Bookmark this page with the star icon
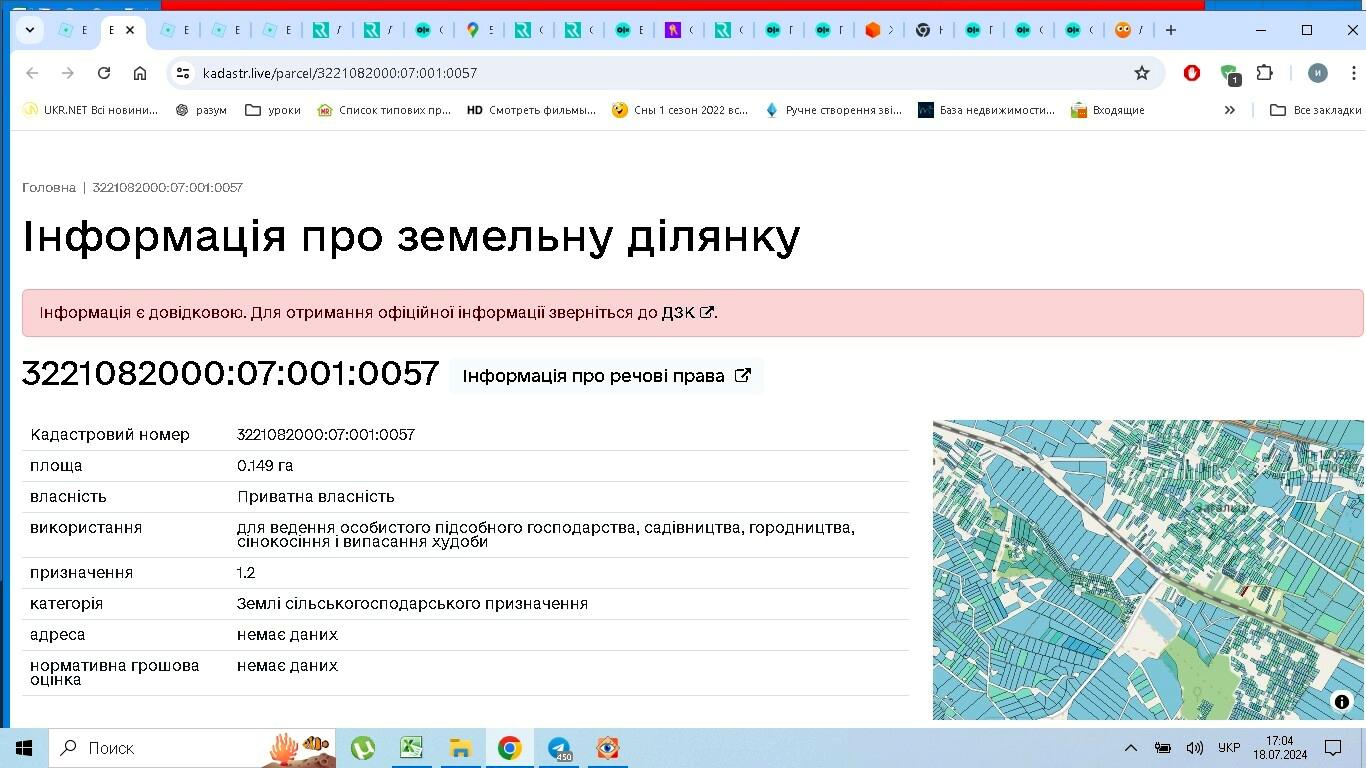1366x768 pixels. (x=1141, y=73)
